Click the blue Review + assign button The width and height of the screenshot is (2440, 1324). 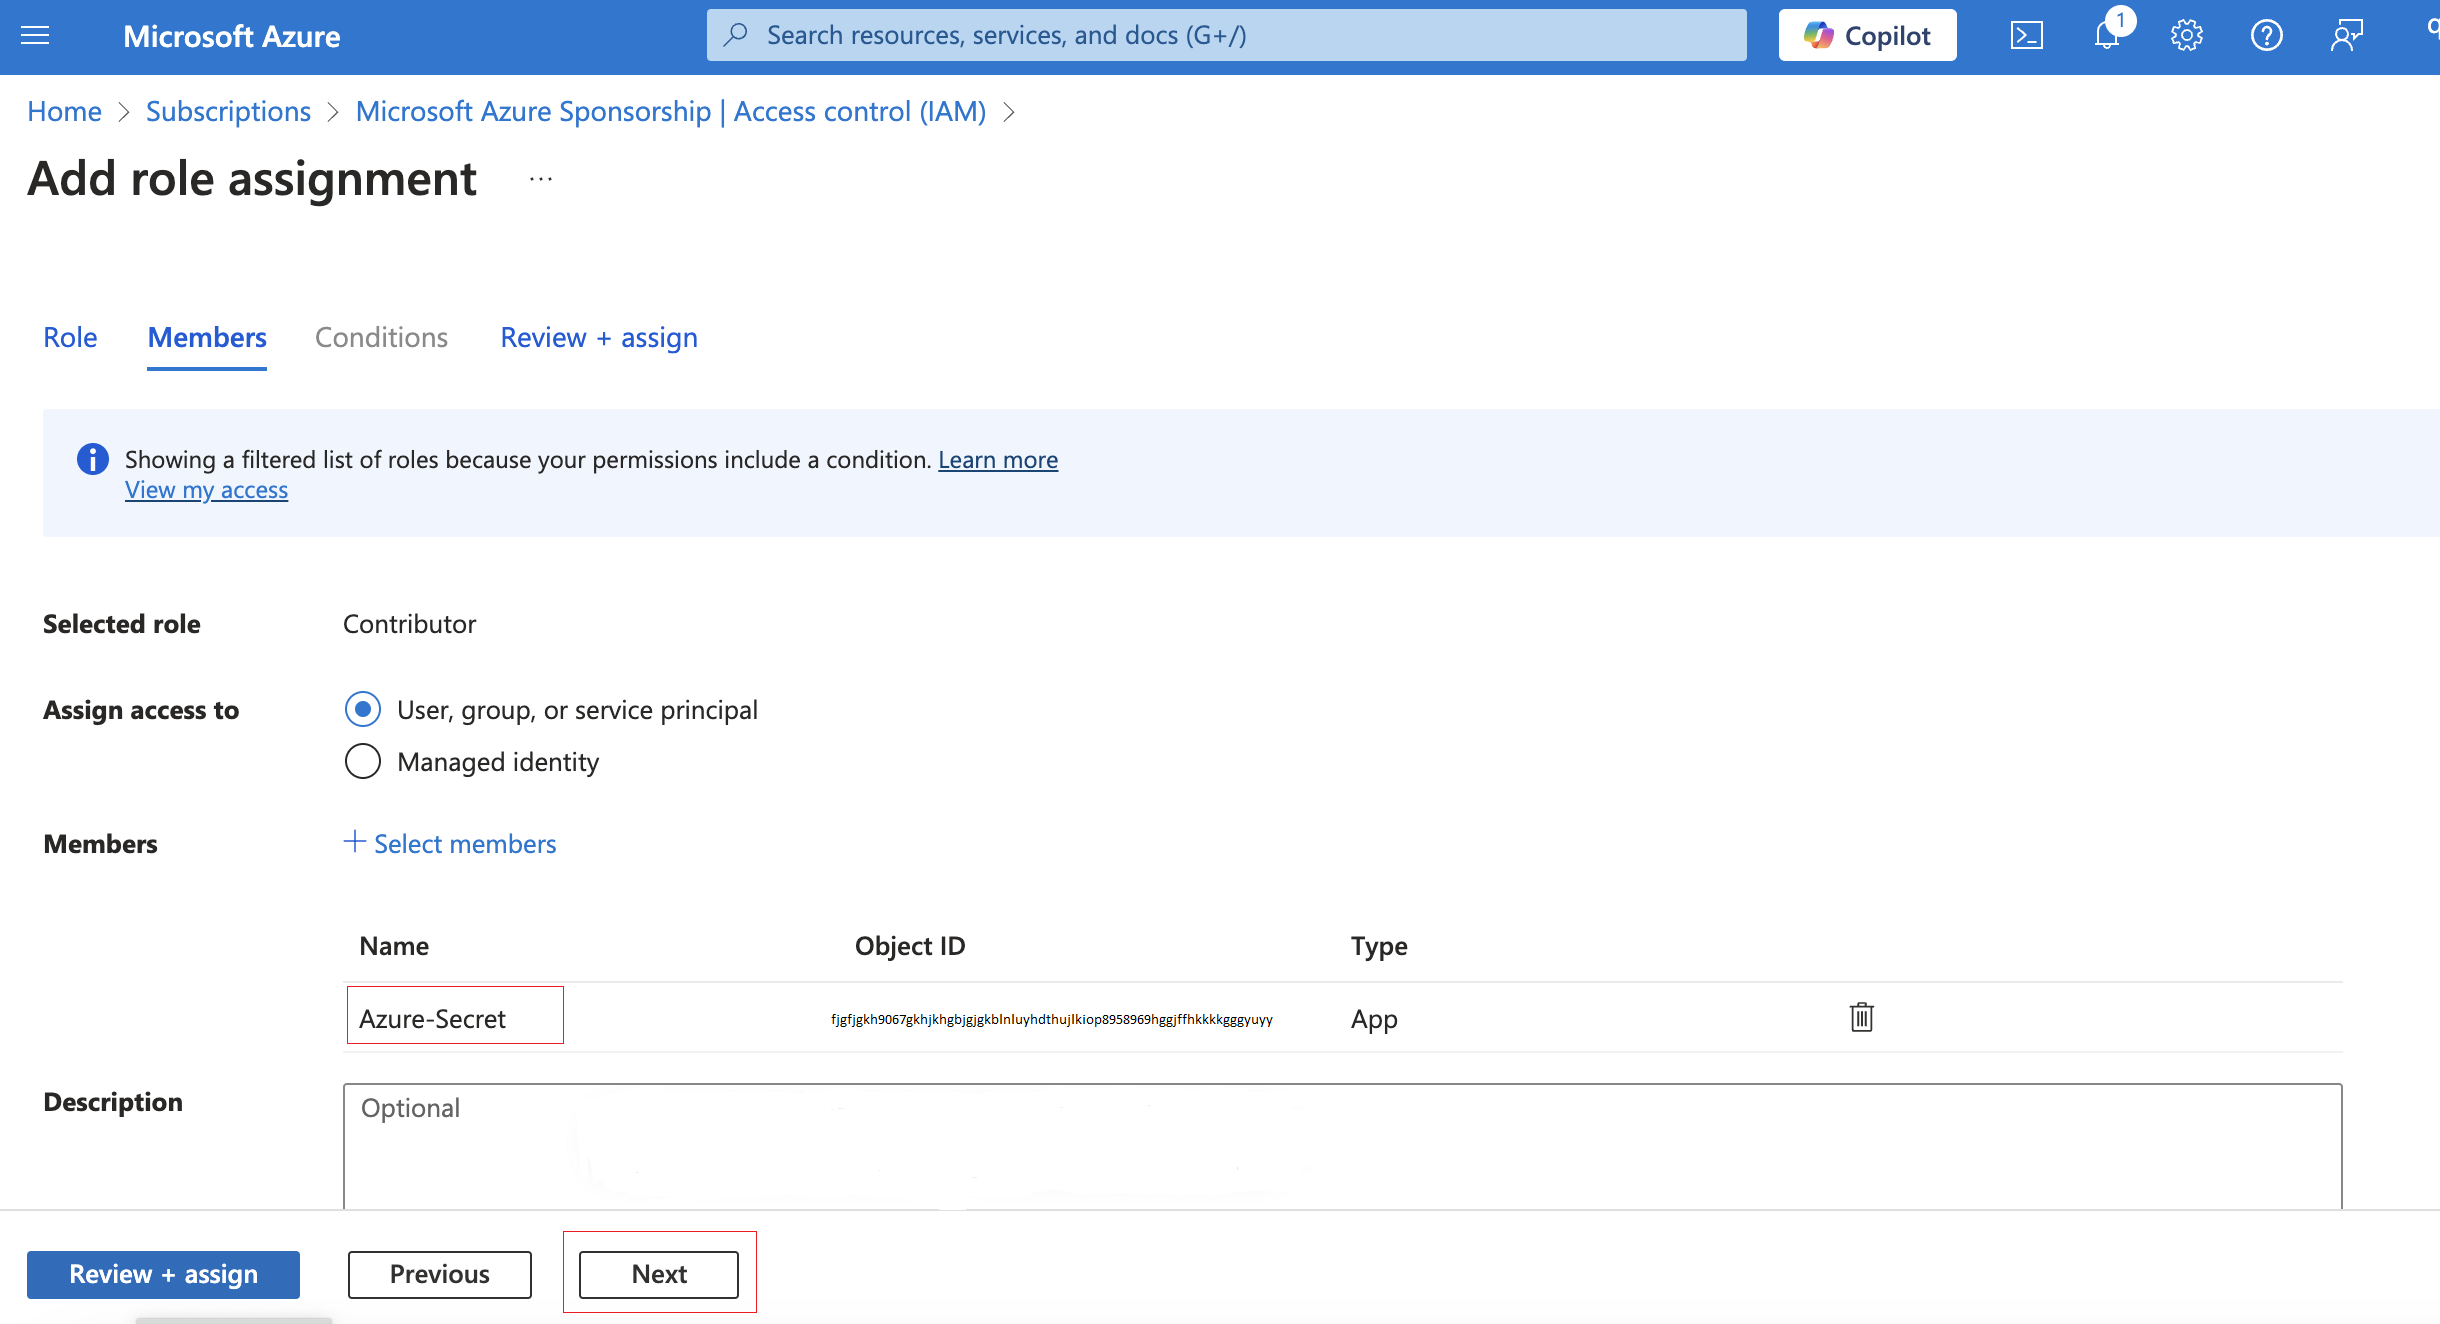(x=163, y=1274)
